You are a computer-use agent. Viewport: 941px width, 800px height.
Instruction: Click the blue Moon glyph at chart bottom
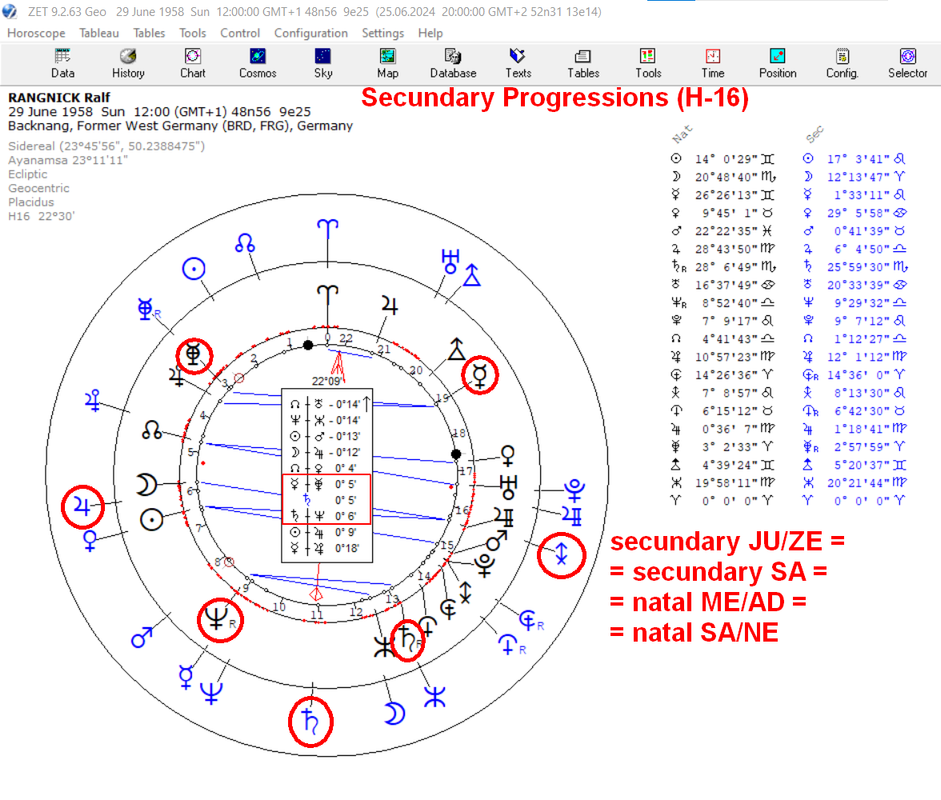tap(394, 713)
